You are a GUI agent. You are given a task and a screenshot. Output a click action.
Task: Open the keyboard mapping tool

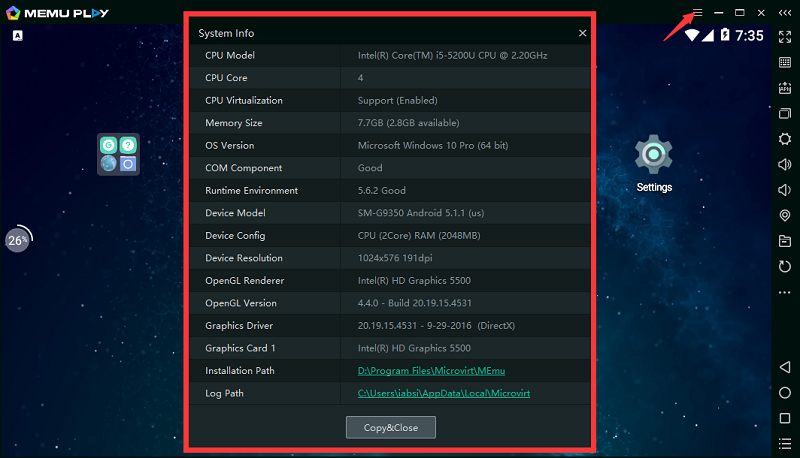coord(785,62)
